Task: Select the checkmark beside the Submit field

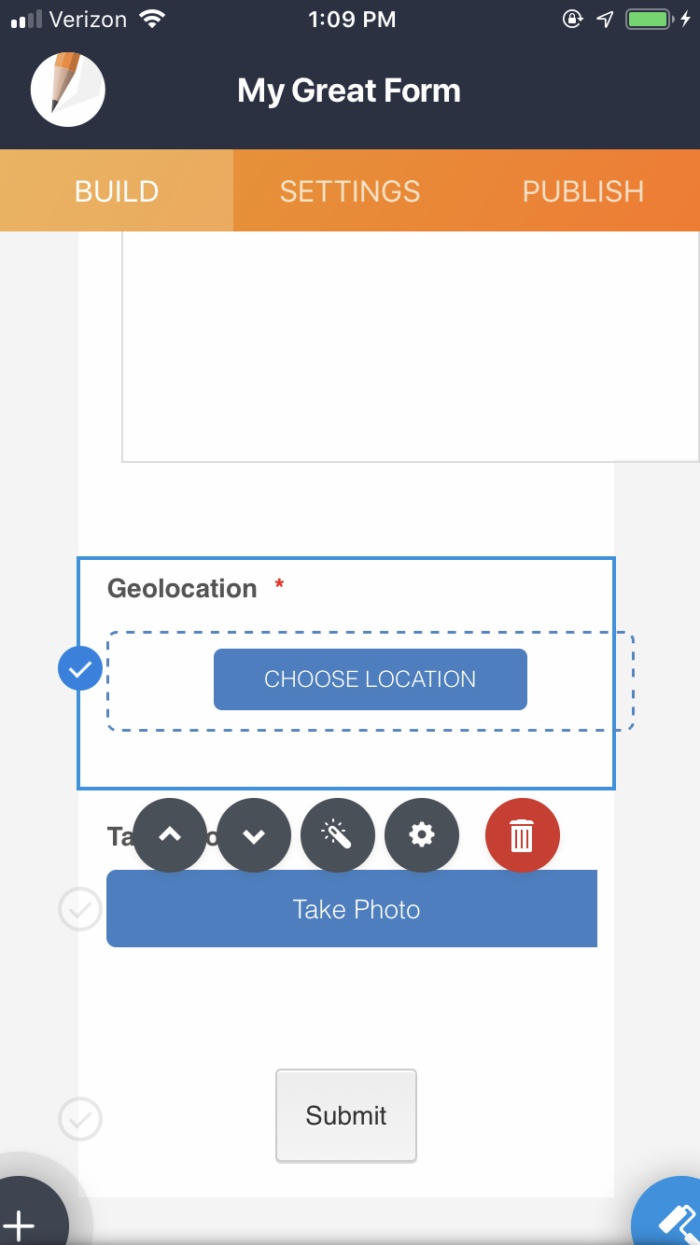Action: tap(80, 1119)
